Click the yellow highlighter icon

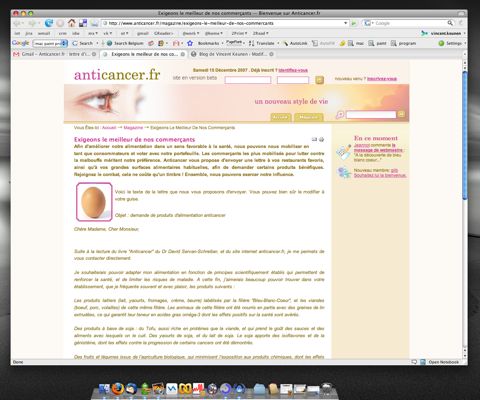(342, 43)
